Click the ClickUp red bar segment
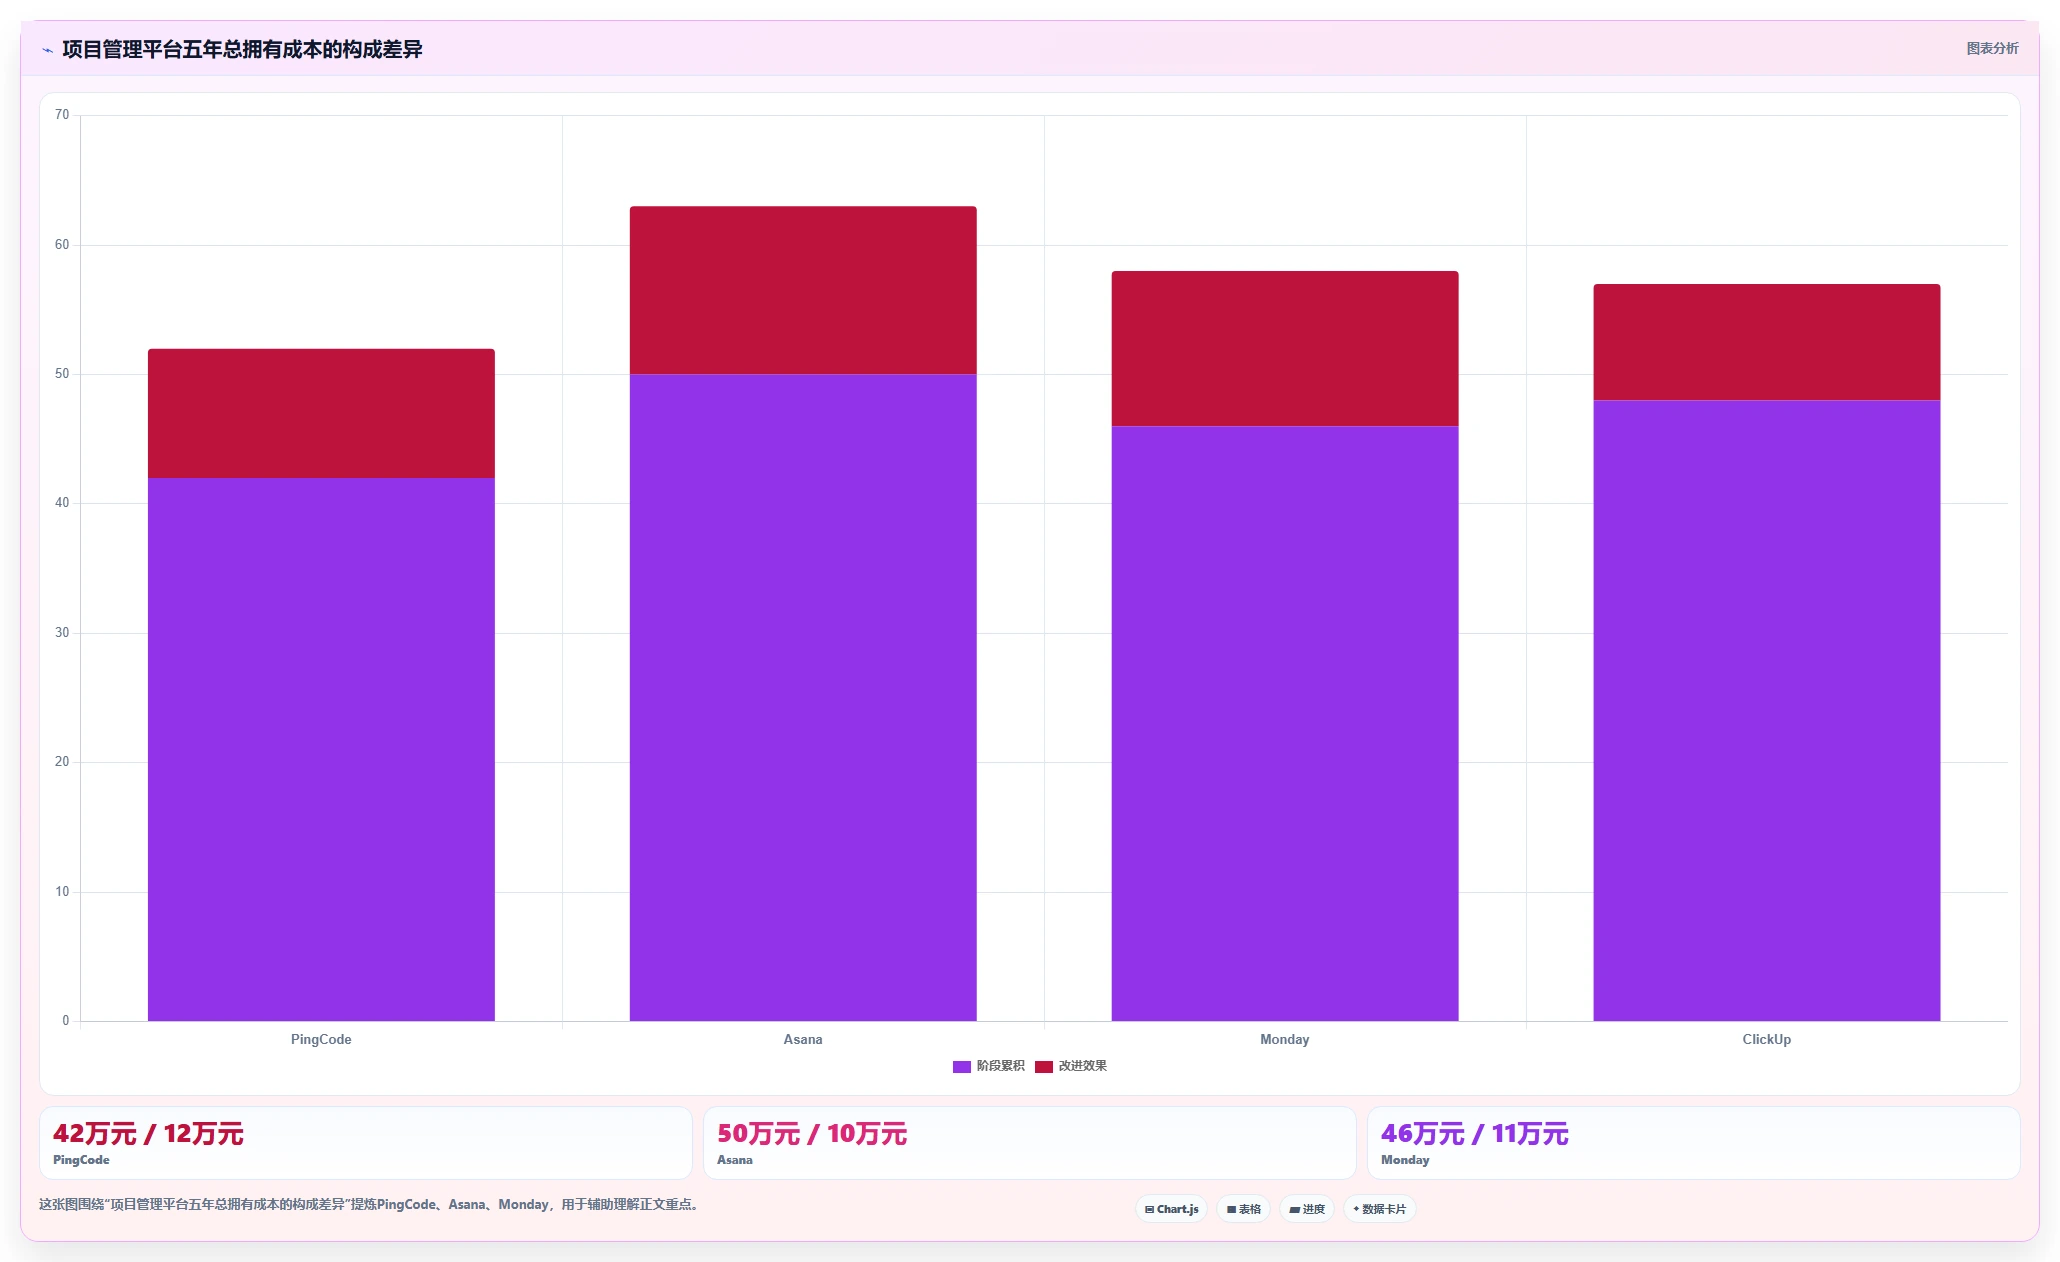The width and height of the screenshot is (2060, 1262). click(x=1767, y=342)
